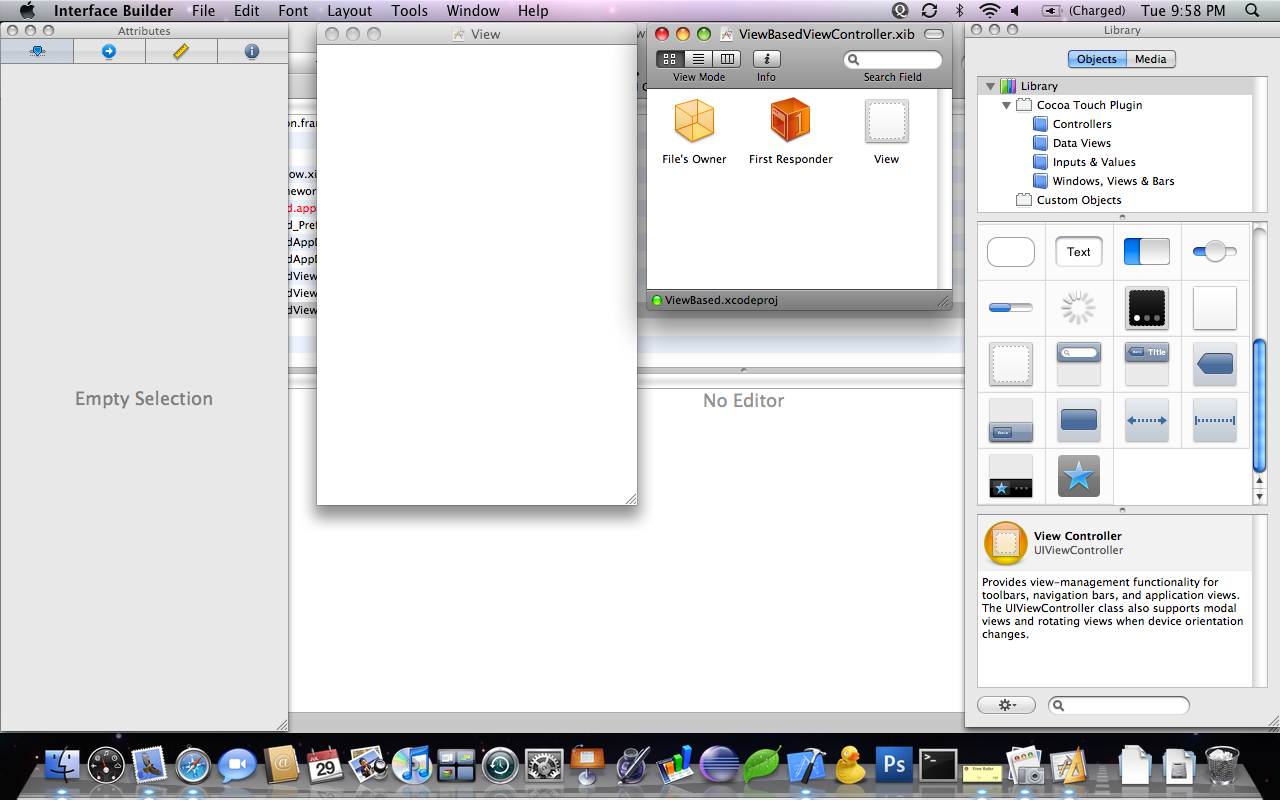This screenshot has width=1280, height=800.
Task: Switch xib window to column view mode
Action: click(726, 59)
